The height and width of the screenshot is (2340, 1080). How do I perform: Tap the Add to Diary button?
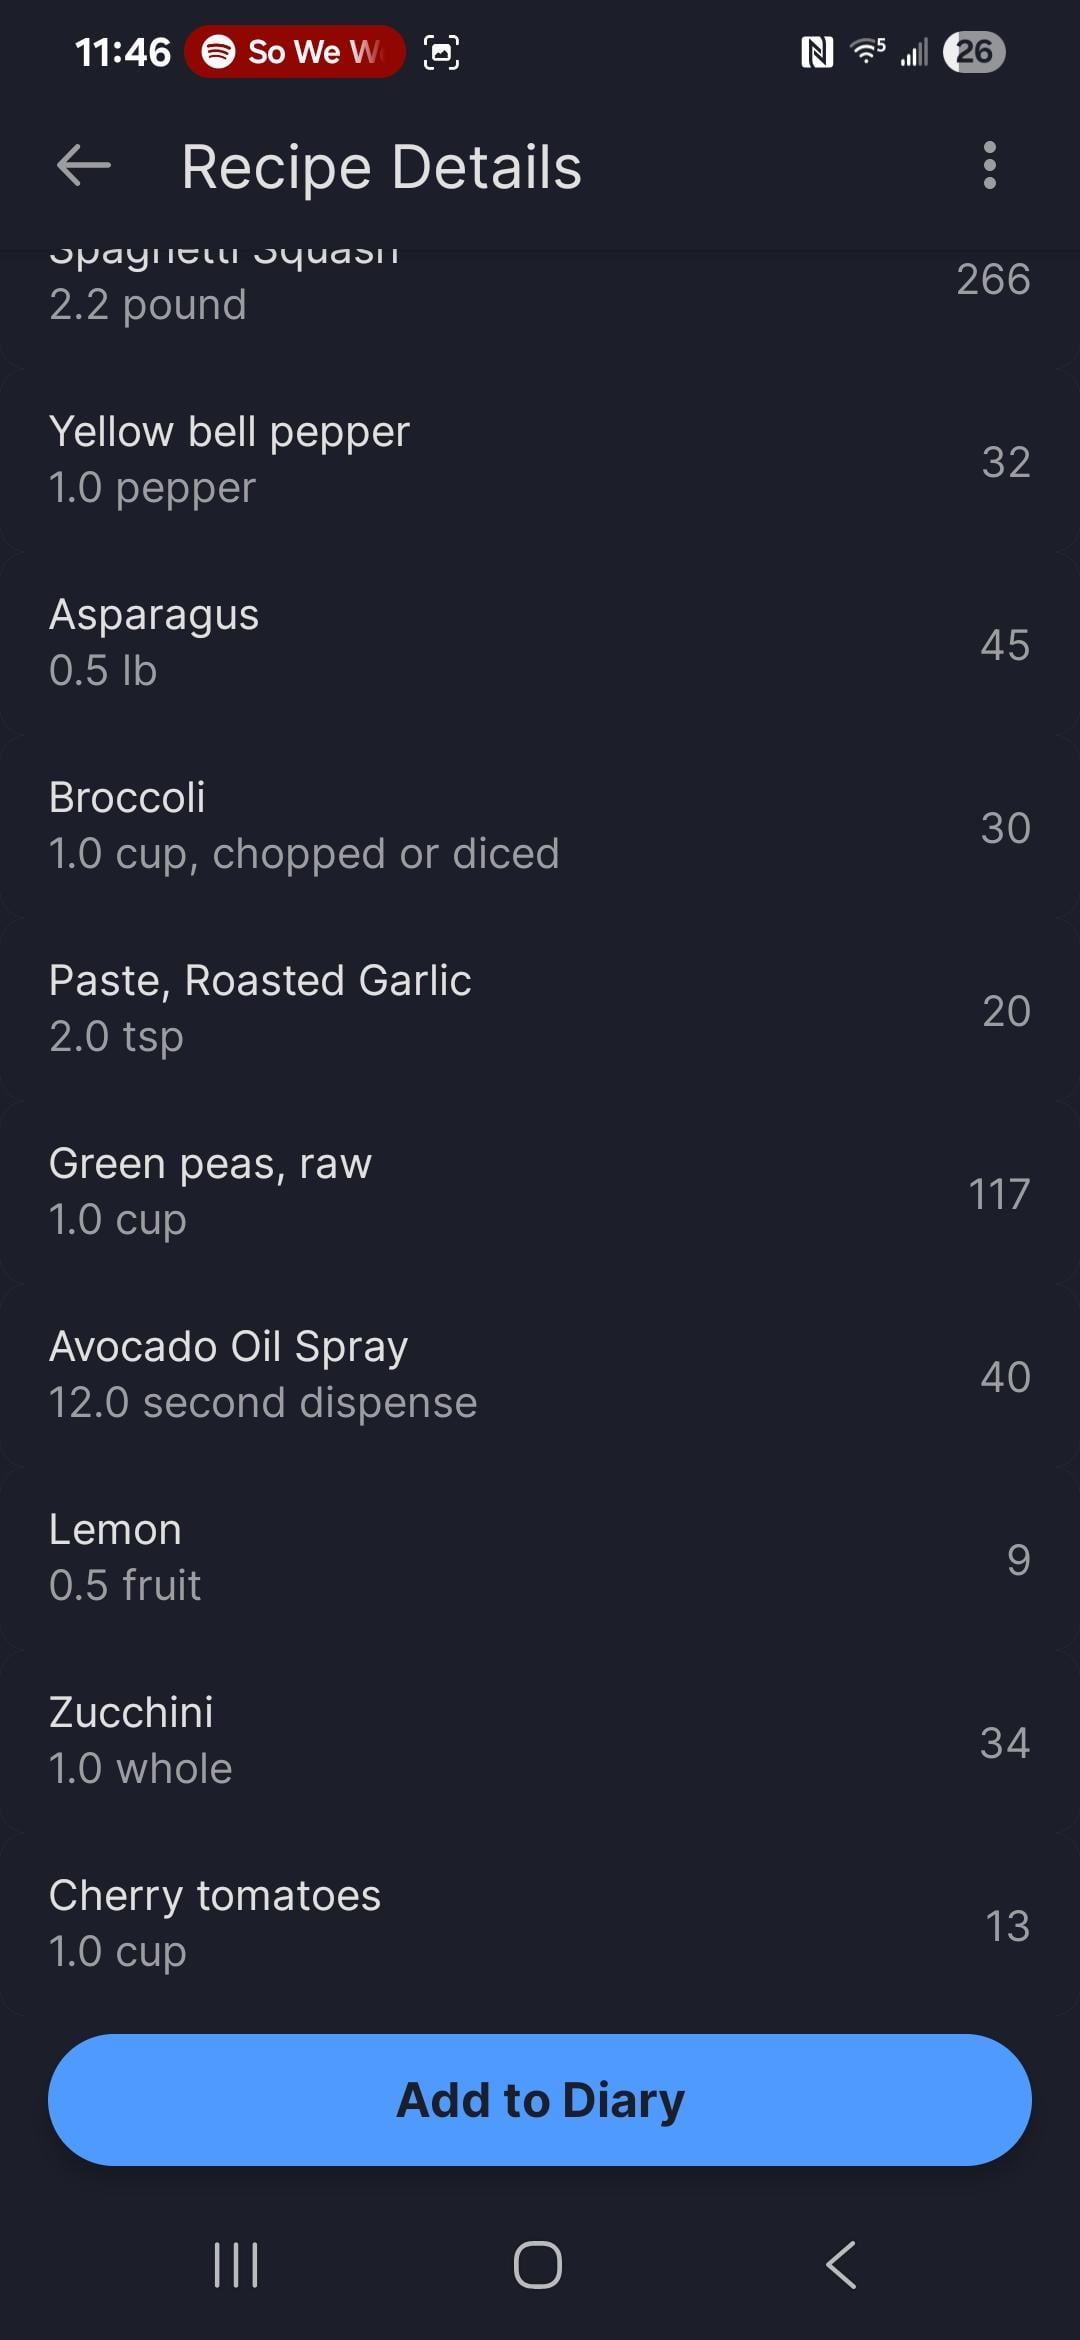point(540,2099)
